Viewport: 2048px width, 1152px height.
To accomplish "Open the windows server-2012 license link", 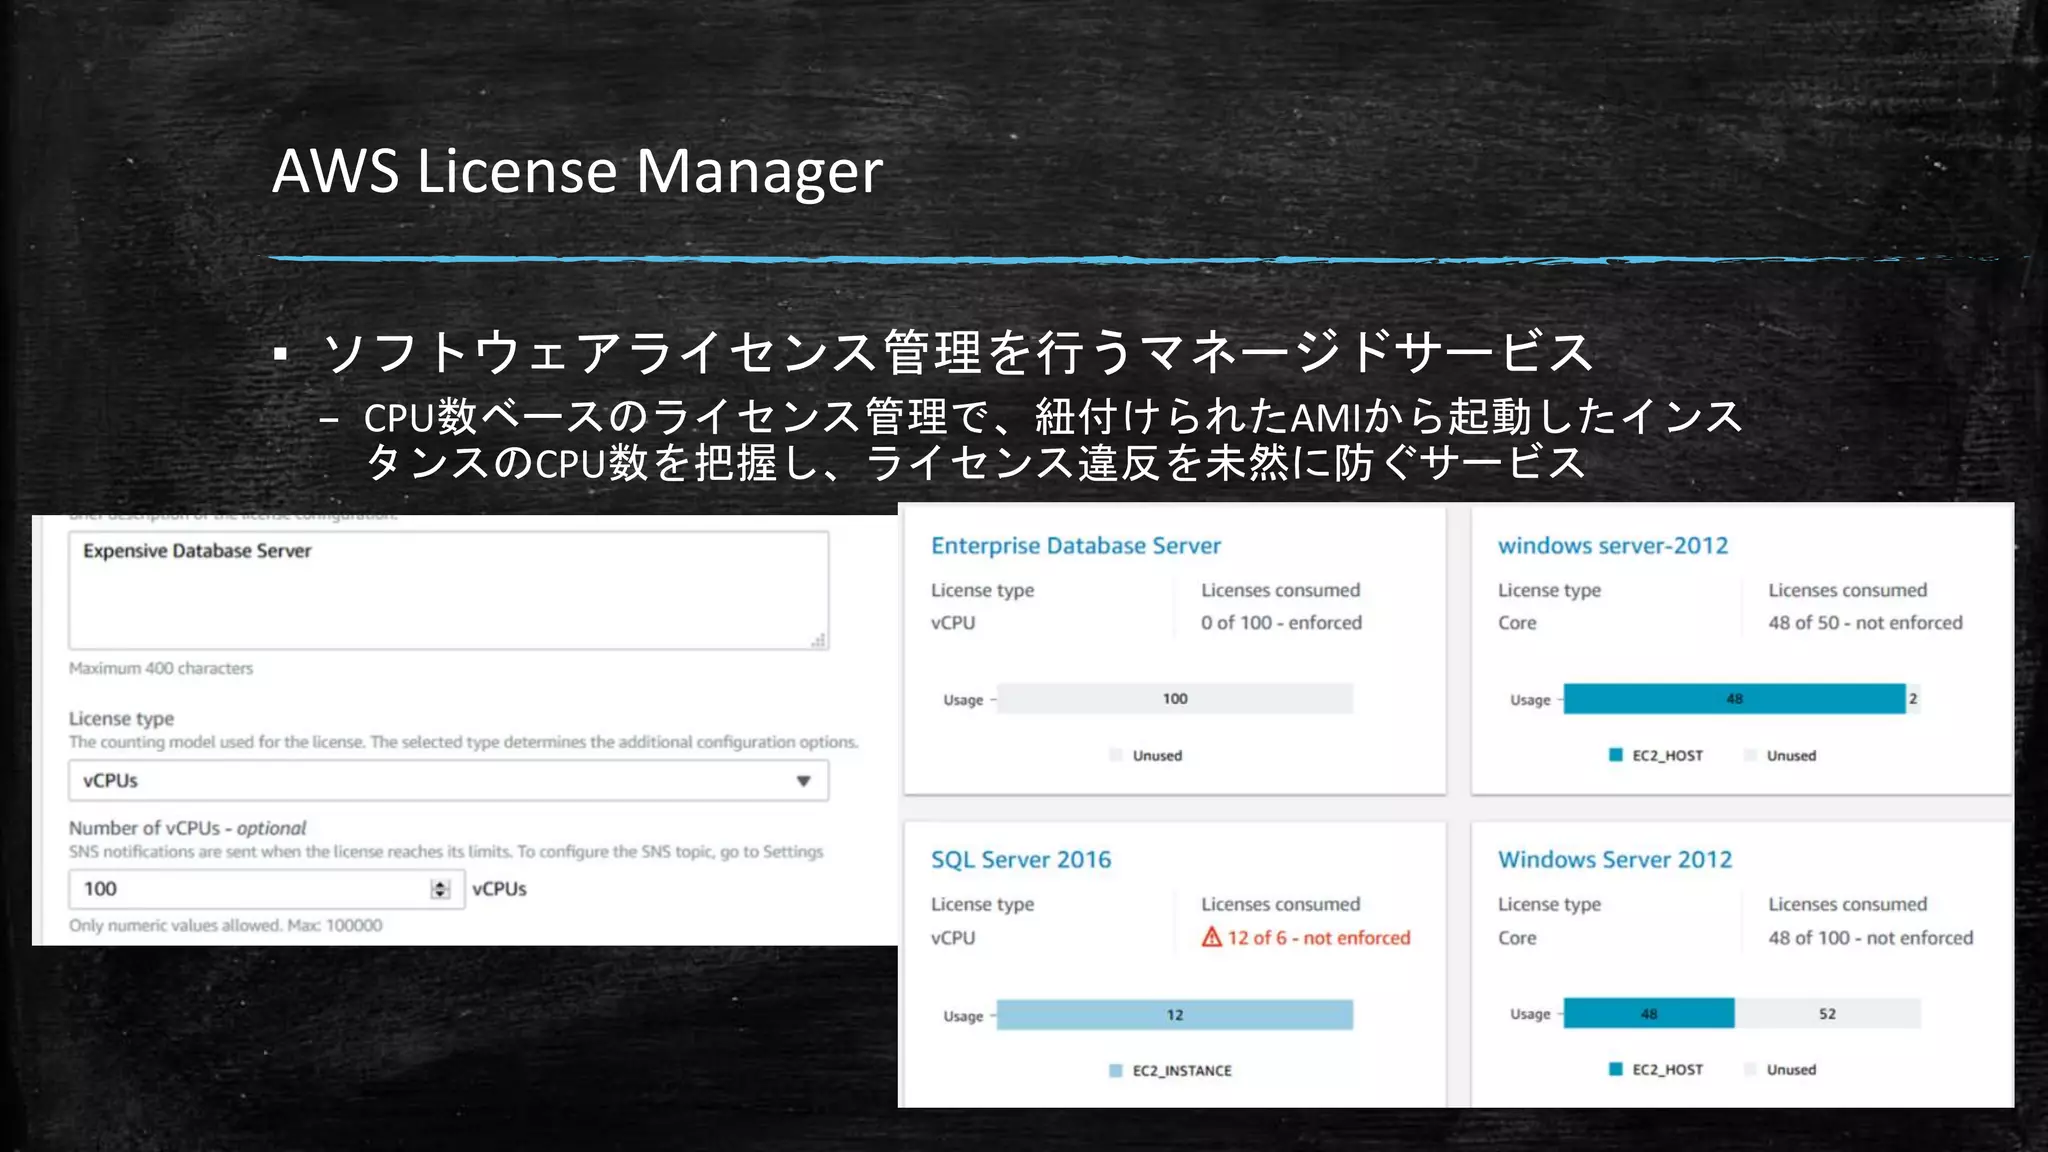I will [1613, 546].
